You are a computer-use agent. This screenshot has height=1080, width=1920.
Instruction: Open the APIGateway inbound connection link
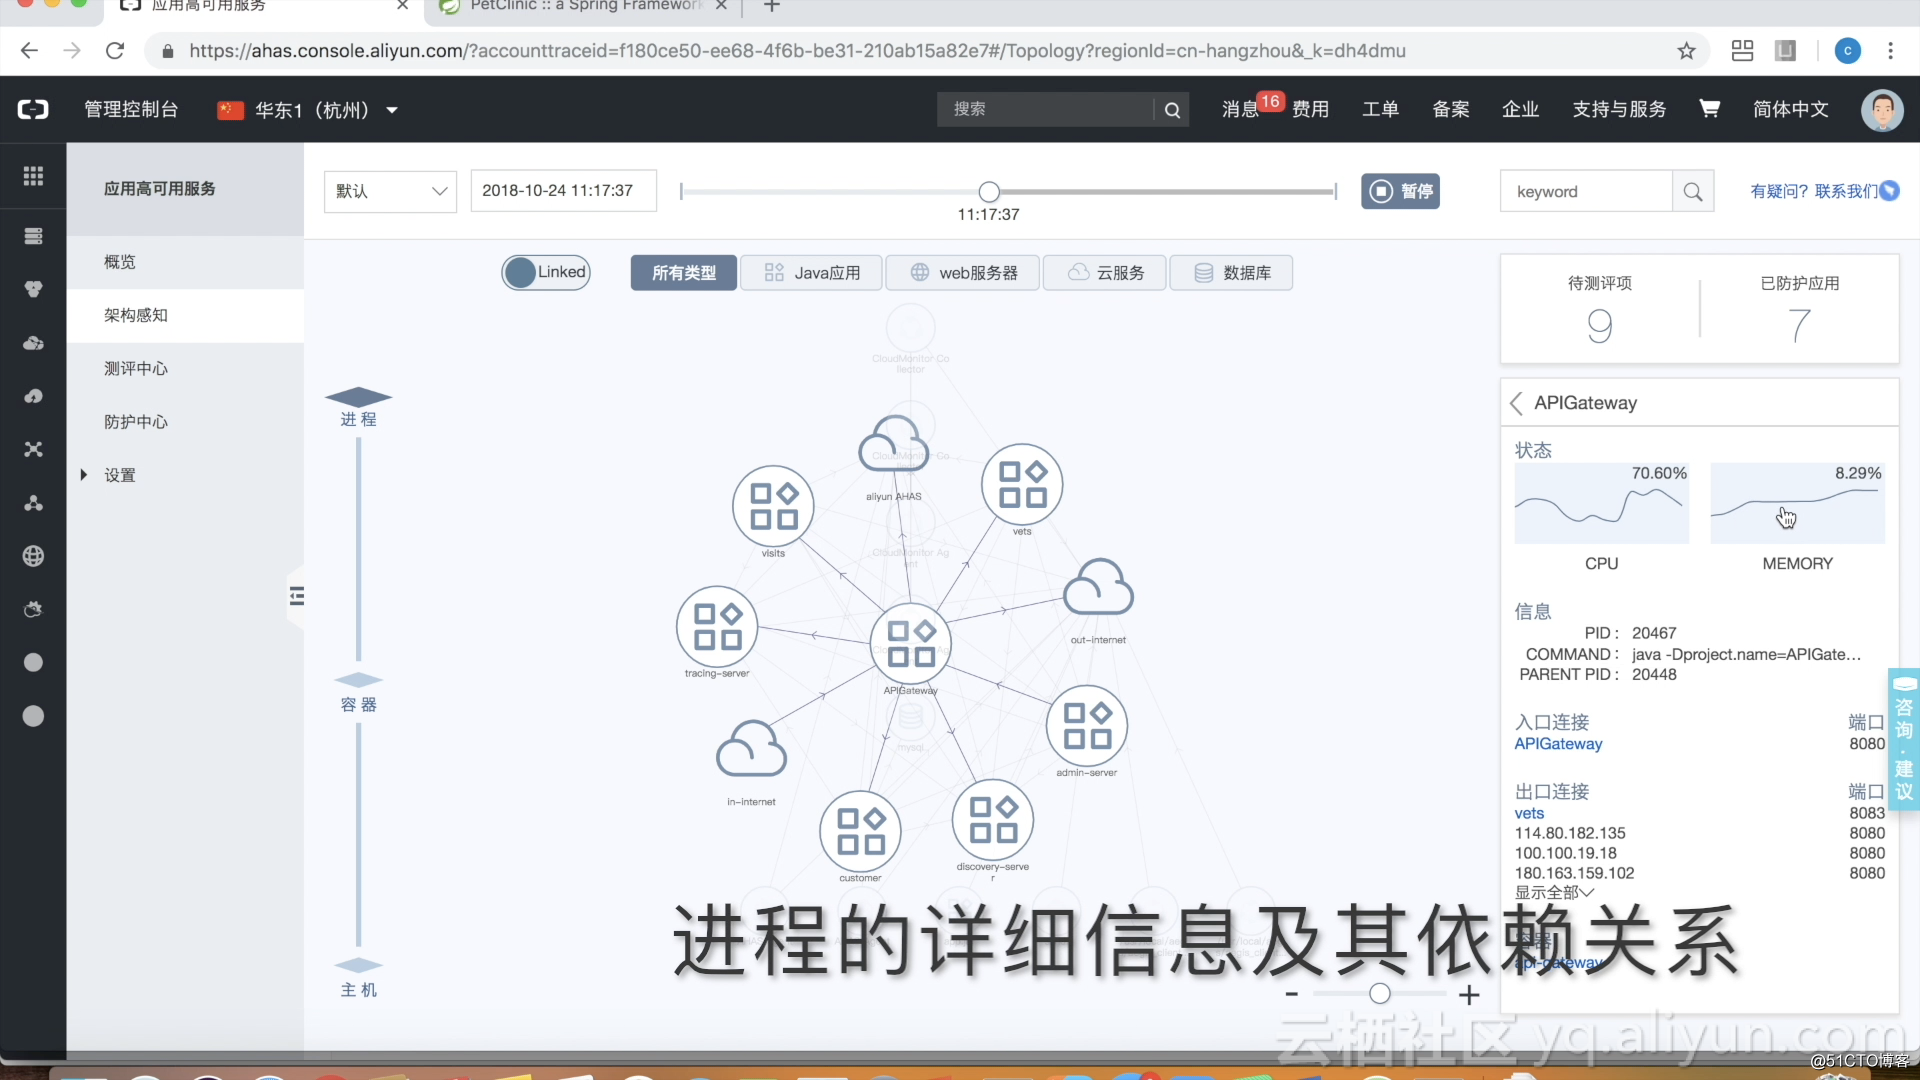coord(1558,744)
